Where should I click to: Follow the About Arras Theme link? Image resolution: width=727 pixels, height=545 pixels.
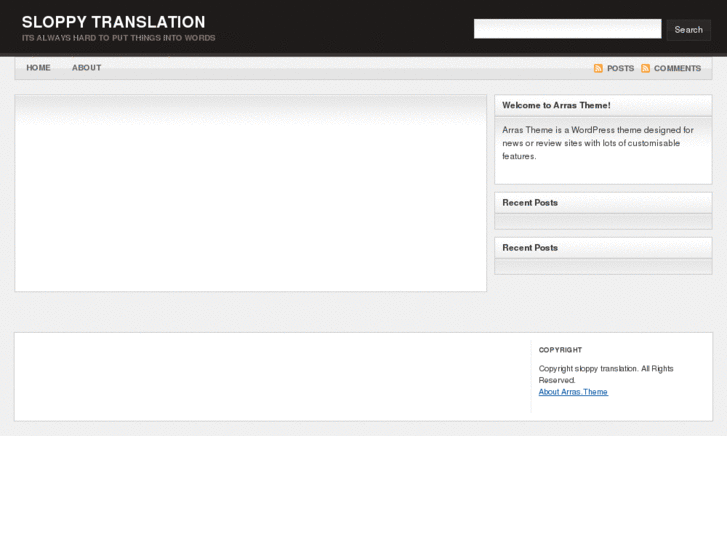pyautogui.click(x=573, y=392)
